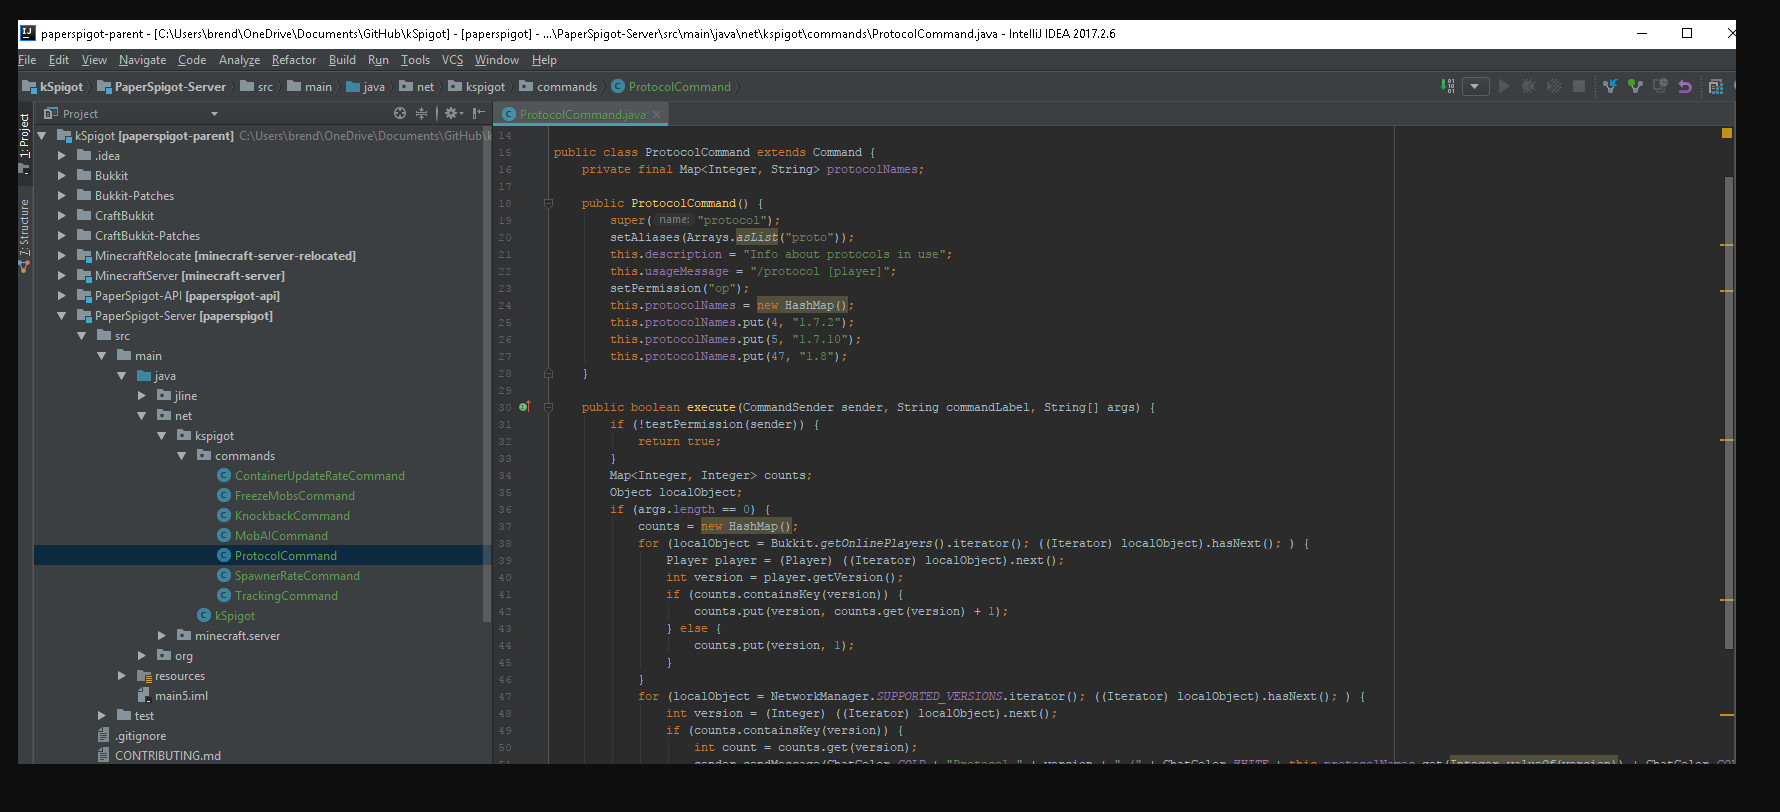Collapse the constructor fold marker at line 18
This screenshot has height=812, width=1780.
coord(548,204)
